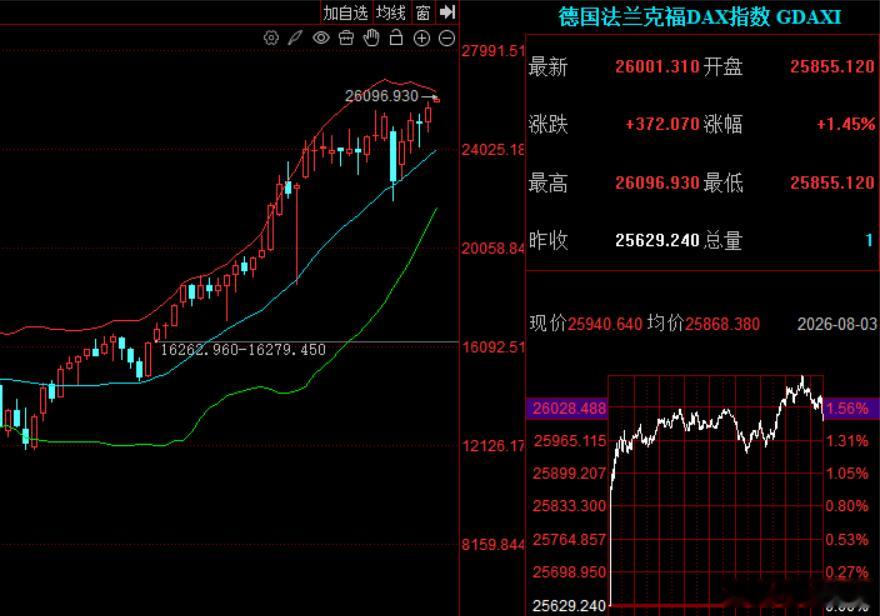The height and width of the screenshot is (616, 880).
Task: Click the 25965.115 intraday axis label
Action: click(x=570, y=441)
